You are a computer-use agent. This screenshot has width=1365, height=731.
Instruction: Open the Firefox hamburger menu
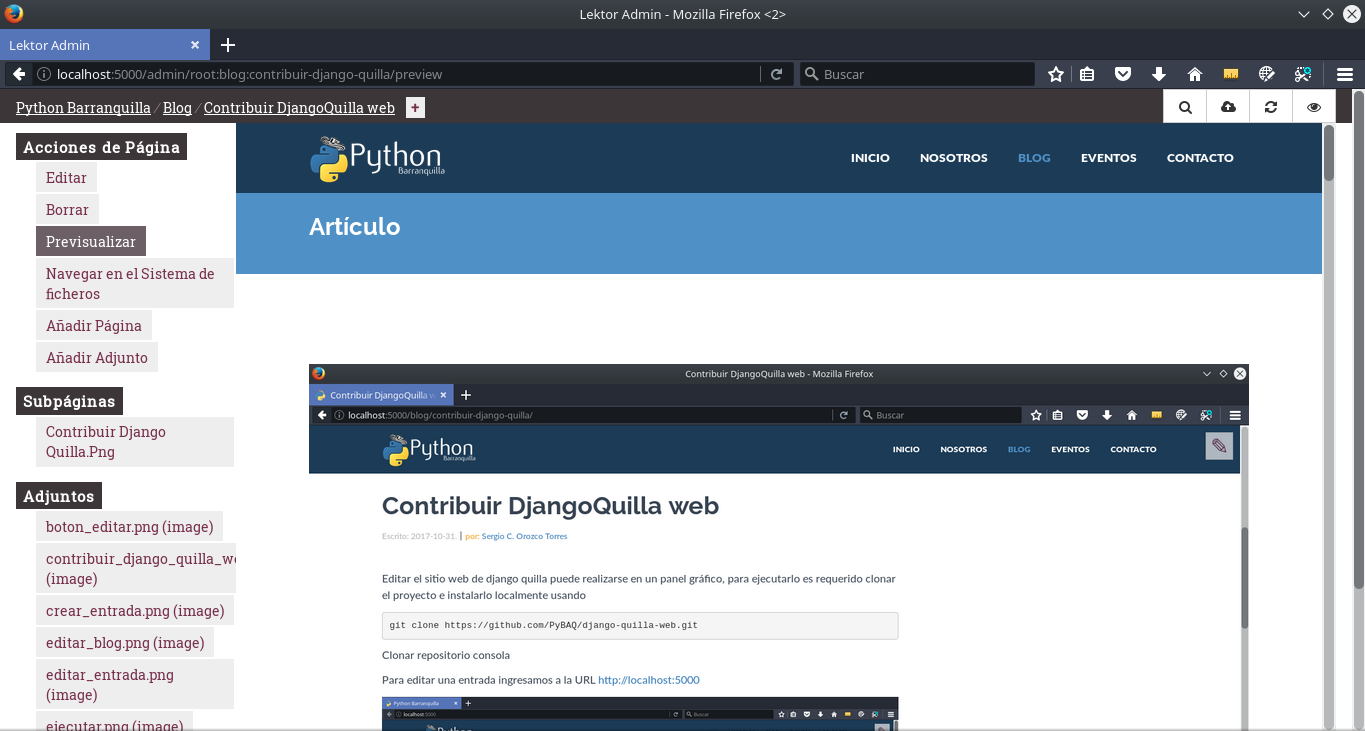[1345, 74]
